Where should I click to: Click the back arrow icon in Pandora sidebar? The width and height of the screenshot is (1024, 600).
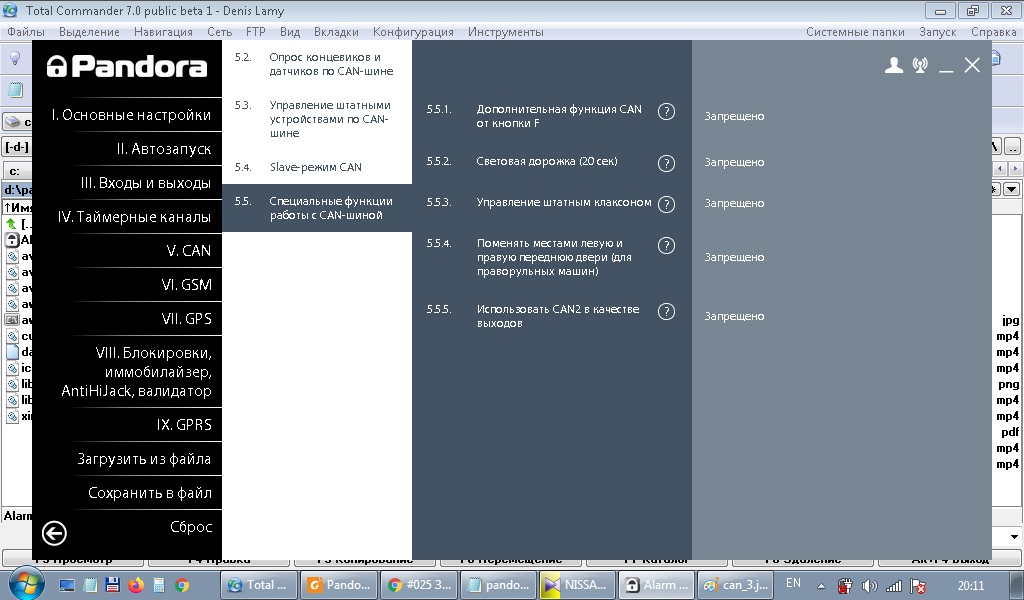[54, 533]
